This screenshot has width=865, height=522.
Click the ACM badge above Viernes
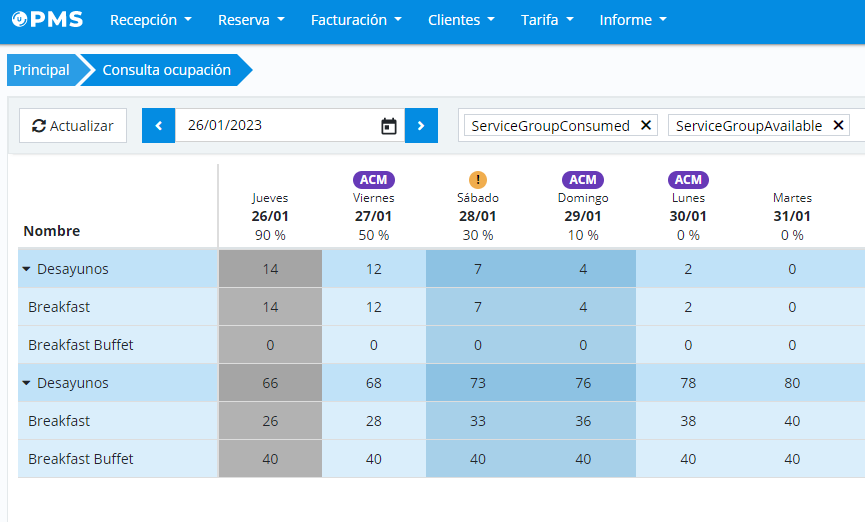tap(373, 180)
